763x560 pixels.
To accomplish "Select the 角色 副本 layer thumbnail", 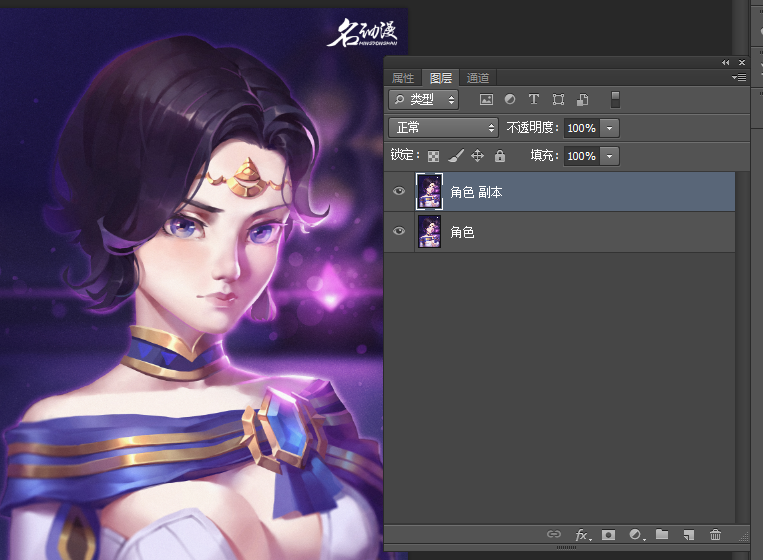I will coord(430,192).
